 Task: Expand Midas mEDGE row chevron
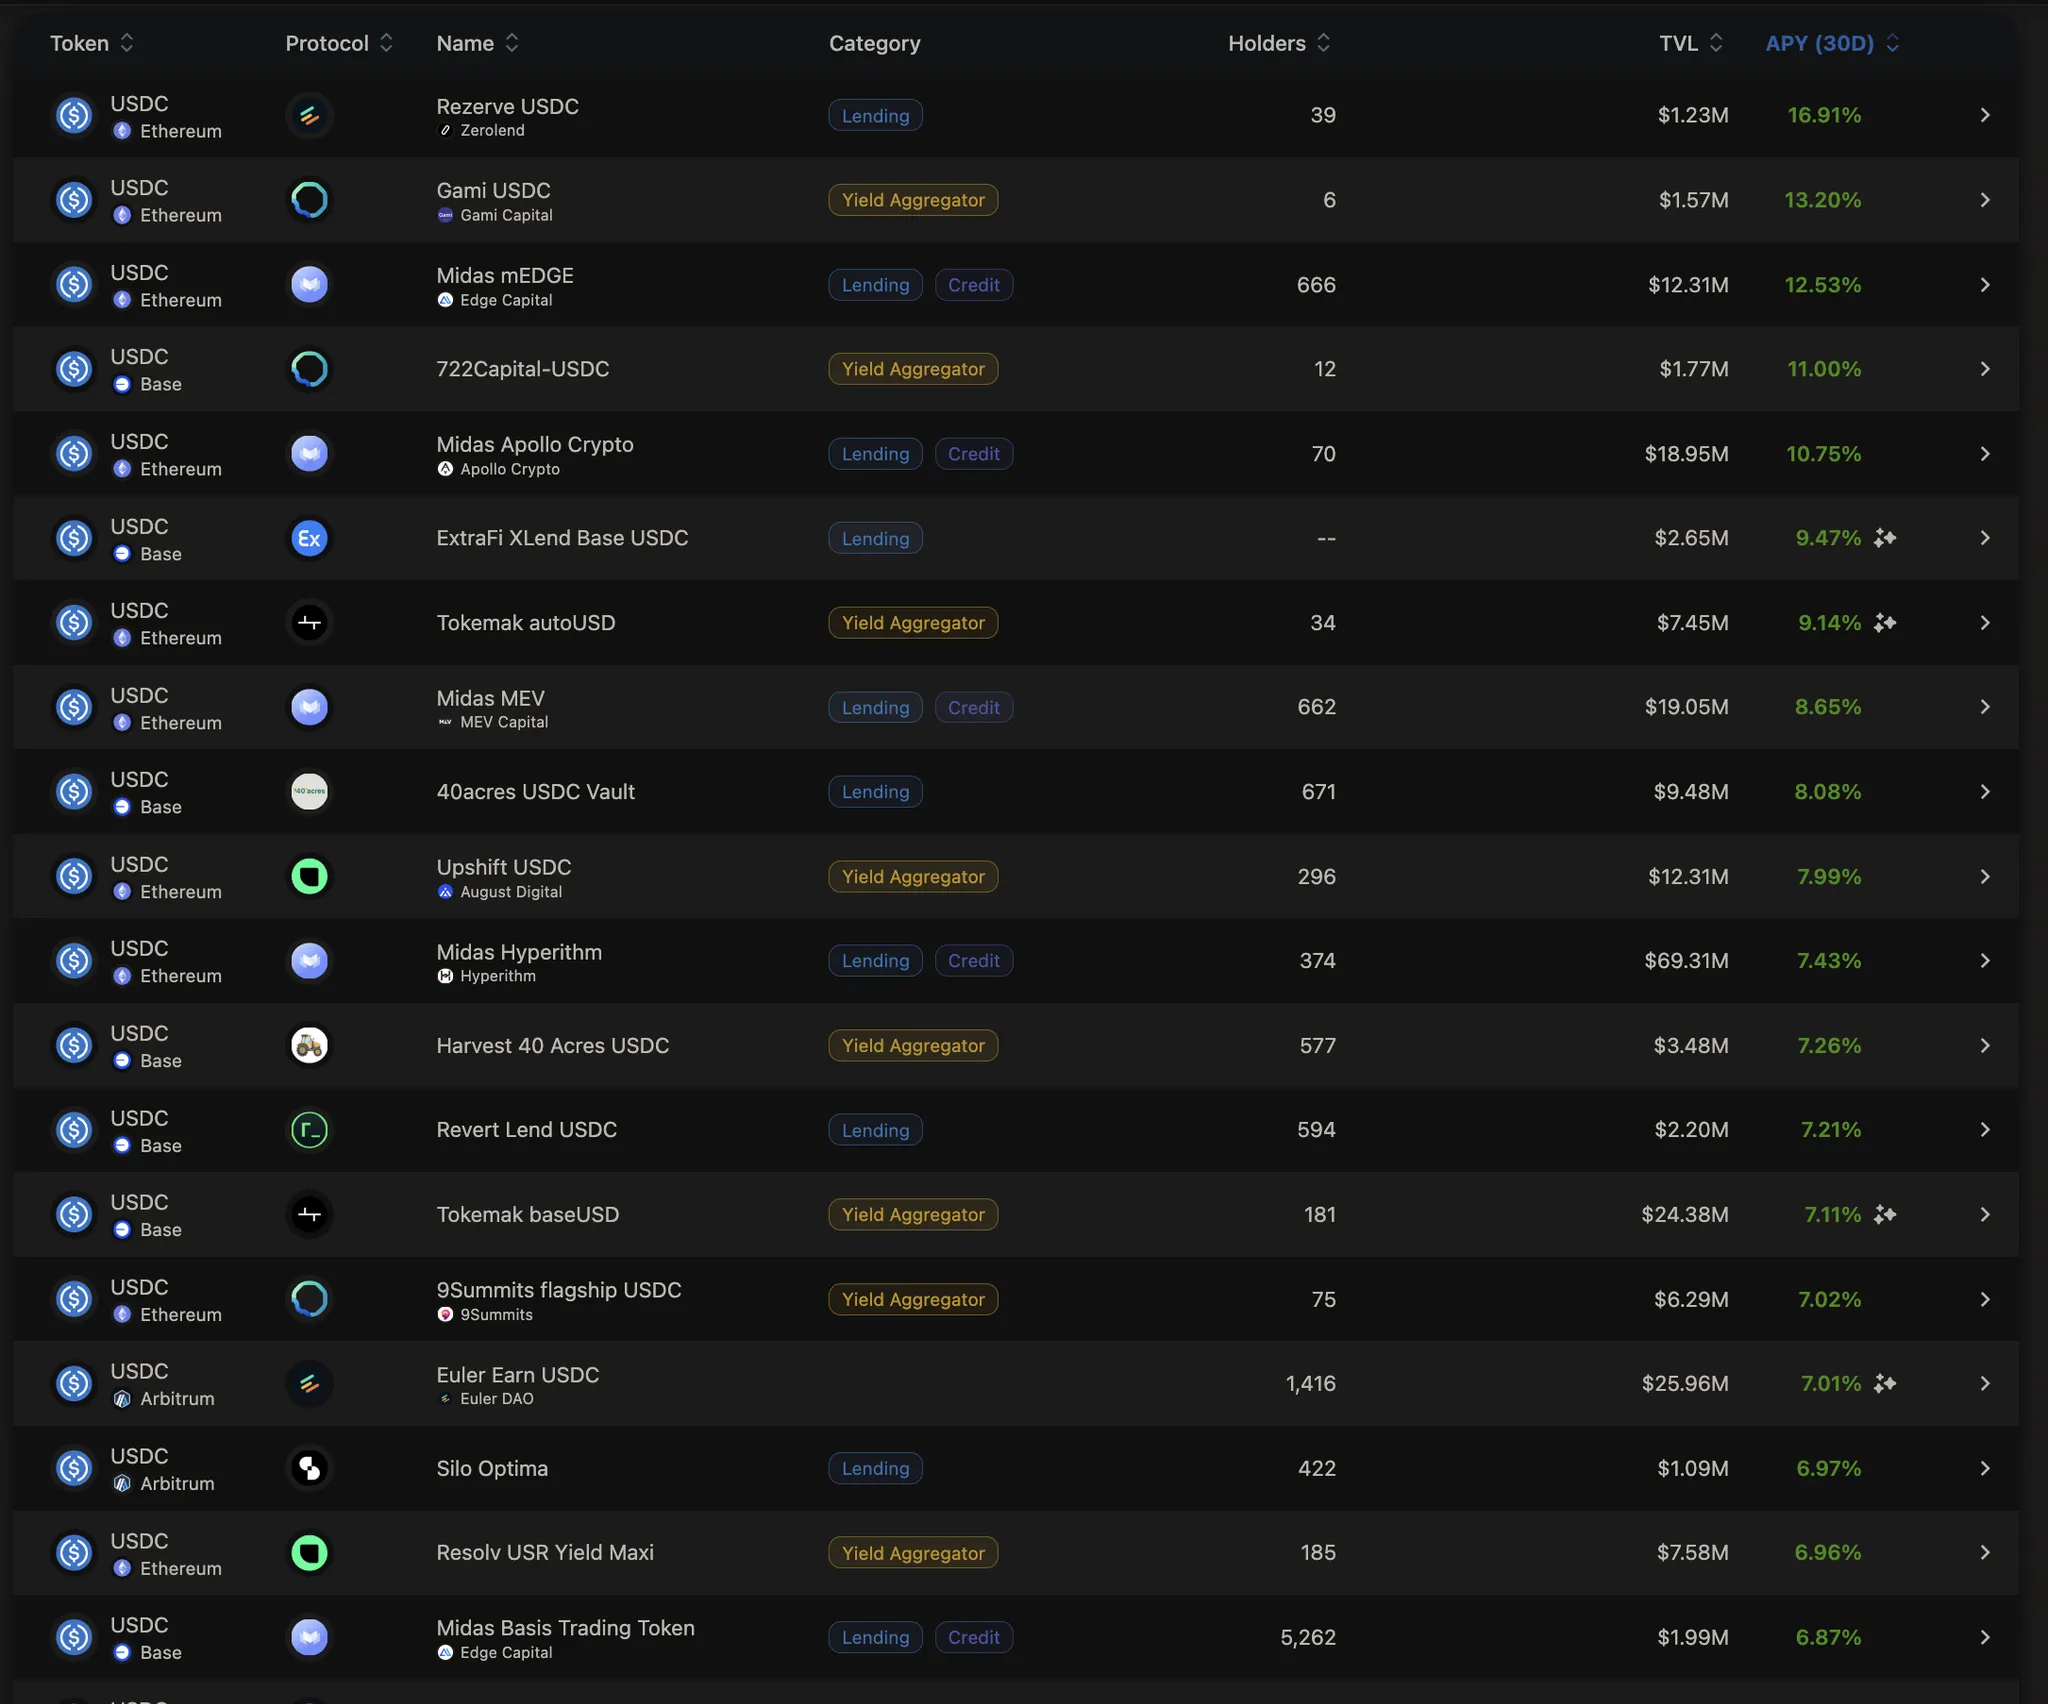[x=1985, y=285]
